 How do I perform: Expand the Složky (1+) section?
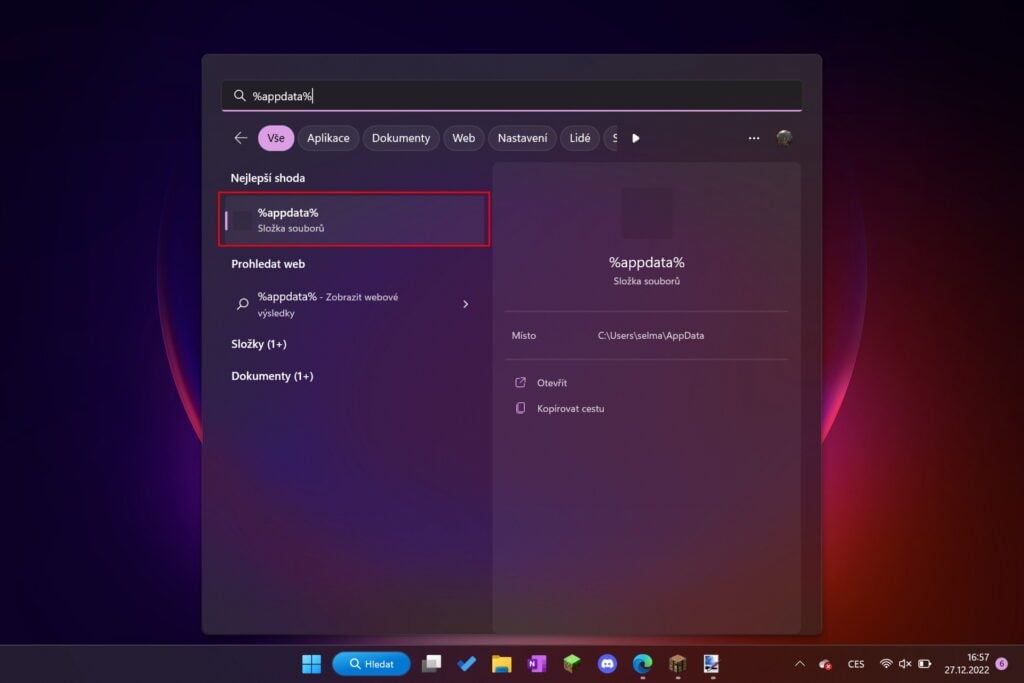259,344
